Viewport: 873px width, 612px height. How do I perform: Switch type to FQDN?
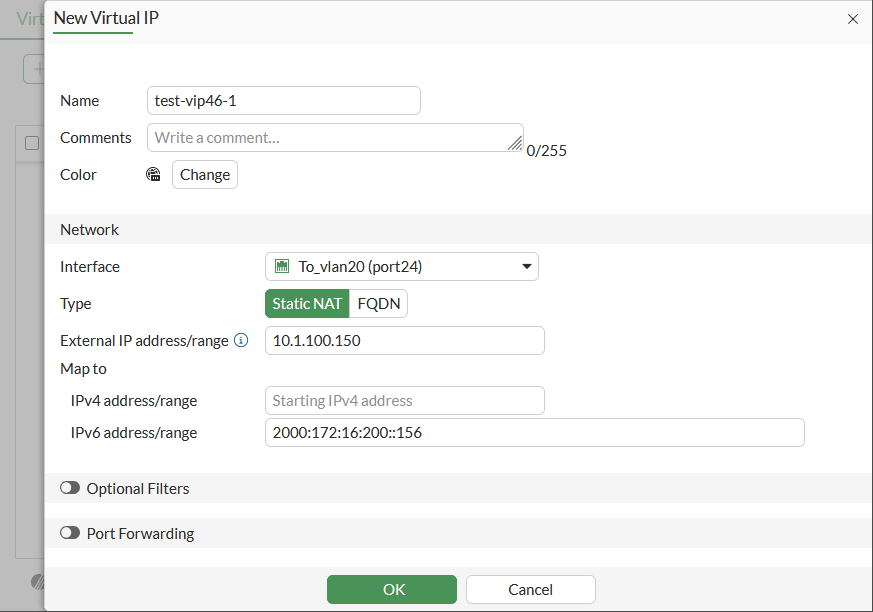pos(379,304)
